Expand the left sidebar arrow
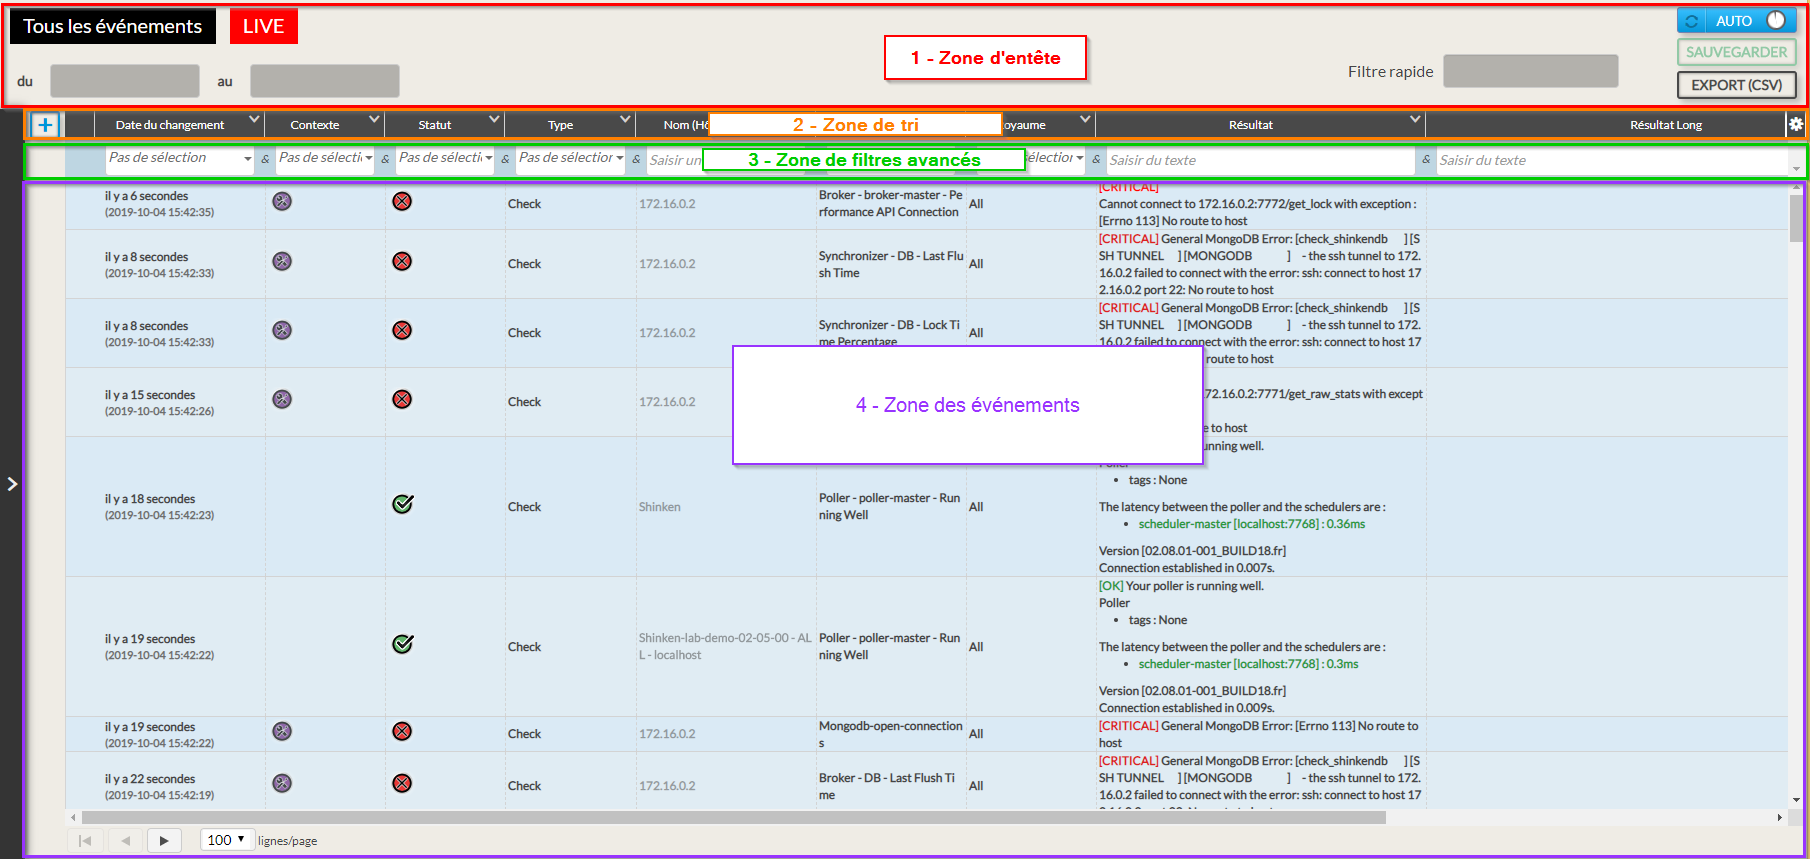Image resolution: width=1810 pixels, height=859 pixels. pos(12,484)
